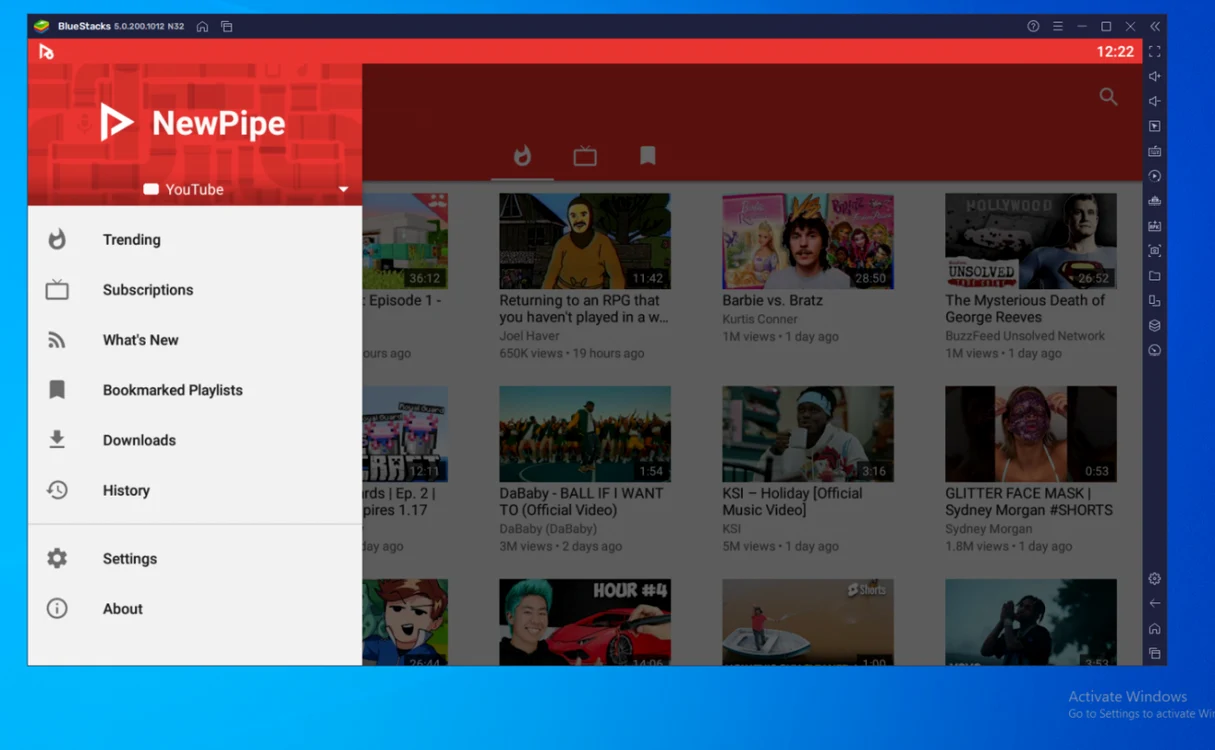This screenshot has width=1215, height=750.
Task: Click NewPipe icon in Android status bar
Action: click(x=46, y=51)
